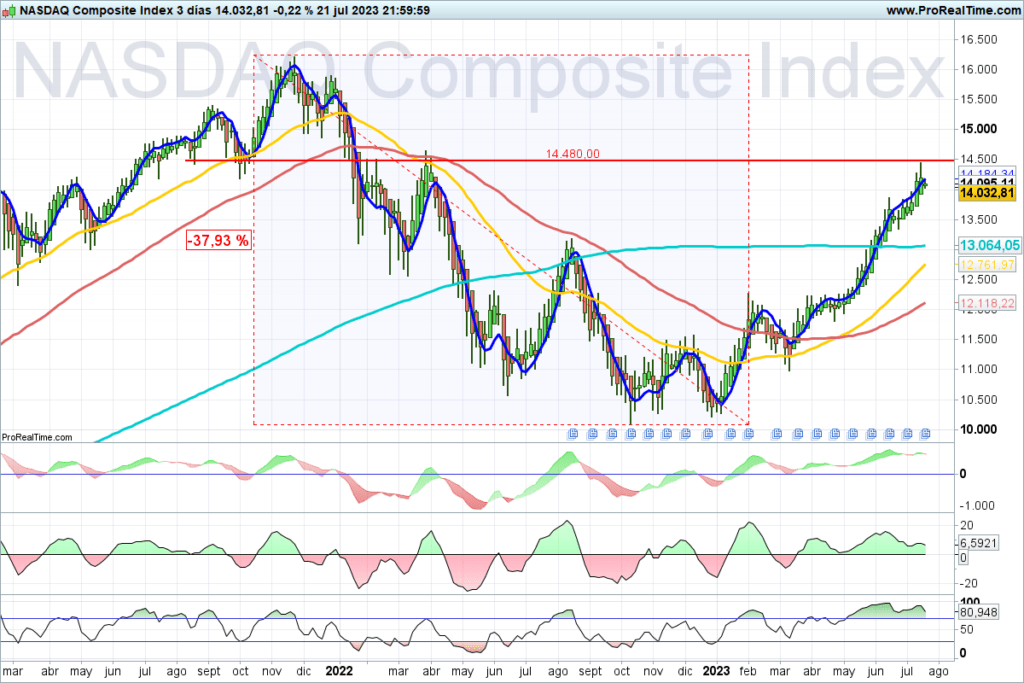This screenshot has height=683, width=1024.
Task: Open the document icon under the October 2022 low
Action: click(x=630, y=434)
